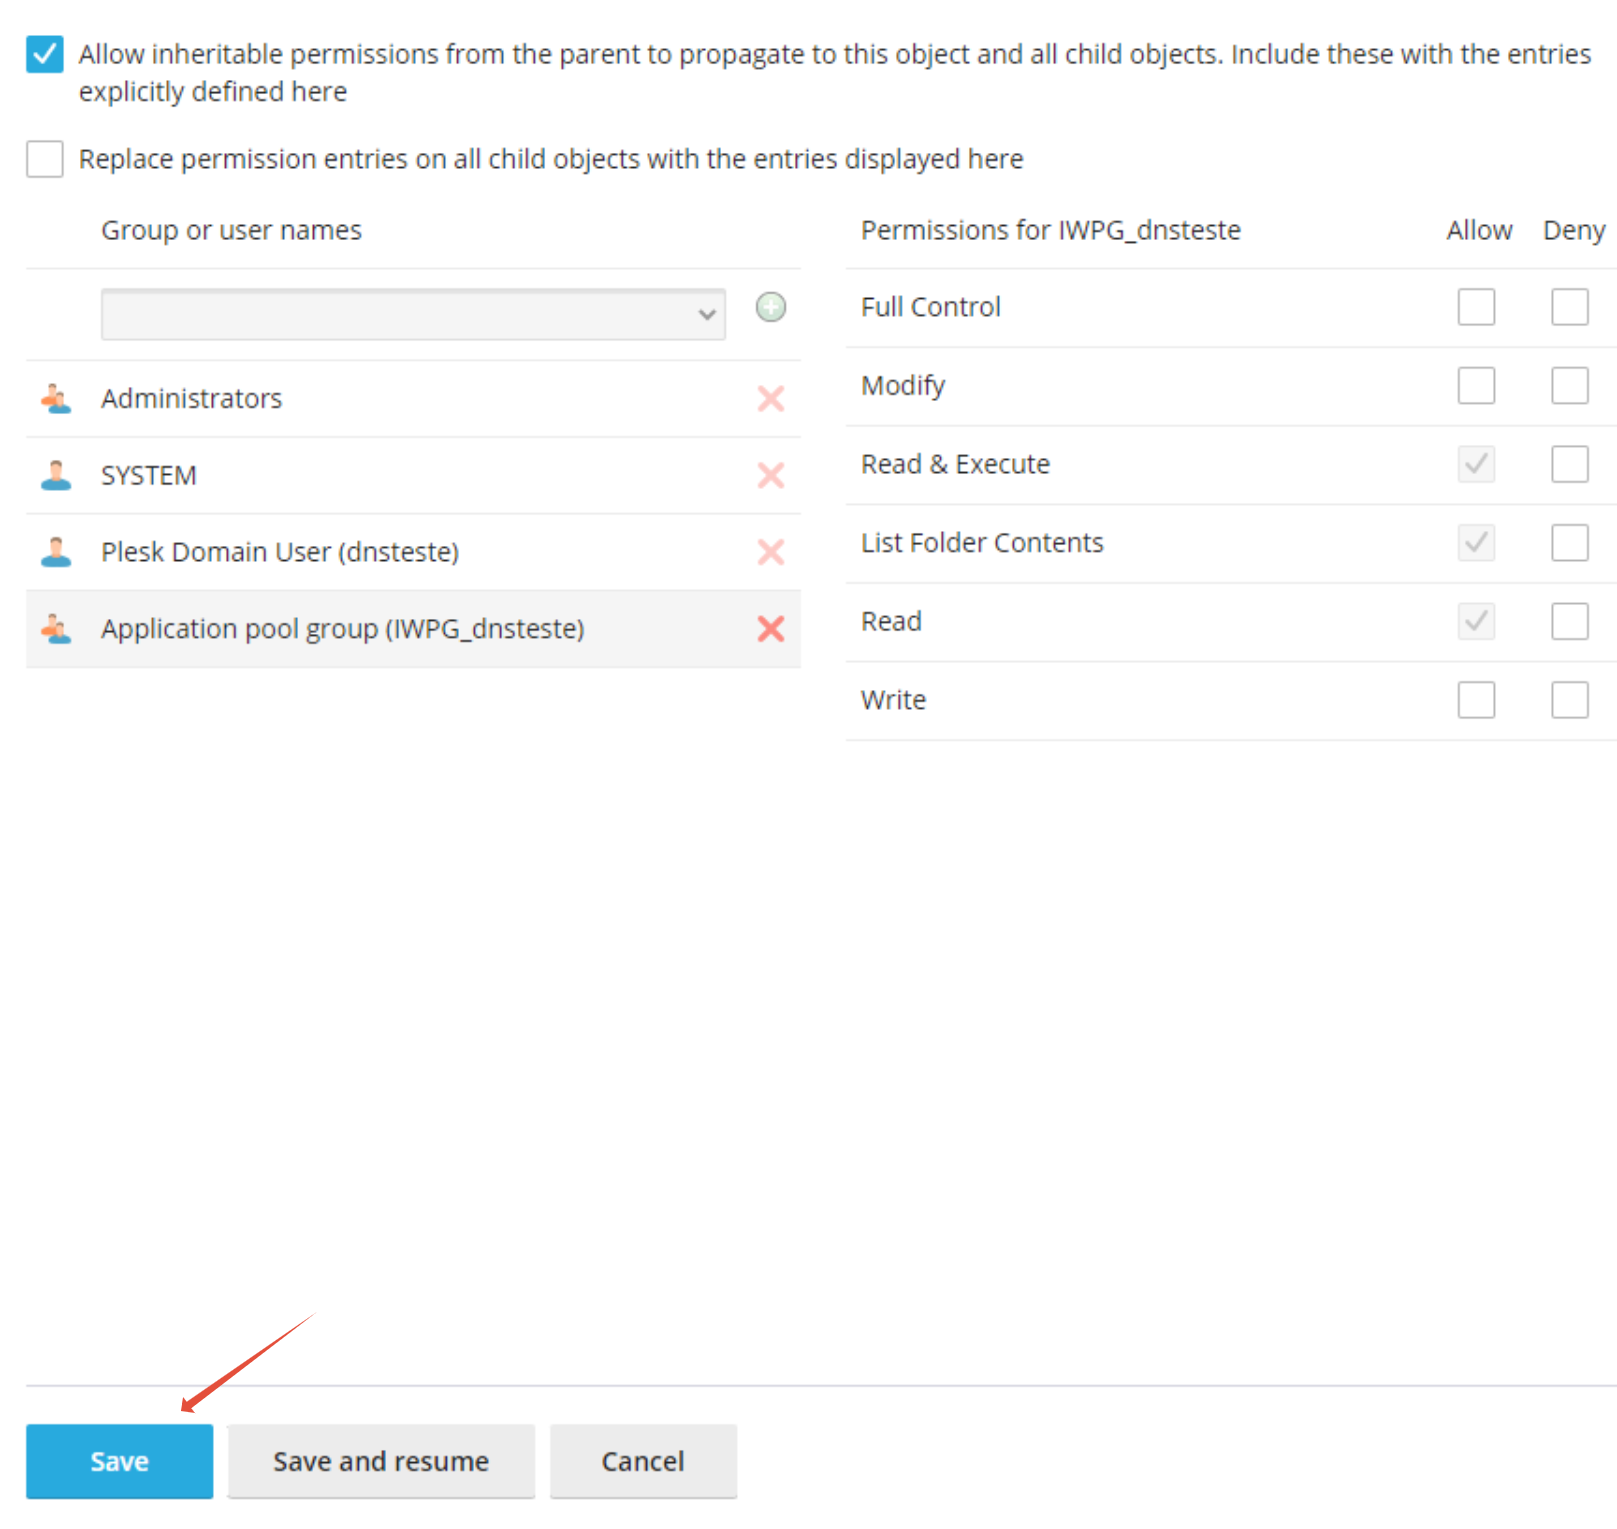Click Save and resume button
This screenshot has height=1529, width=1617.
[381, 1461]
